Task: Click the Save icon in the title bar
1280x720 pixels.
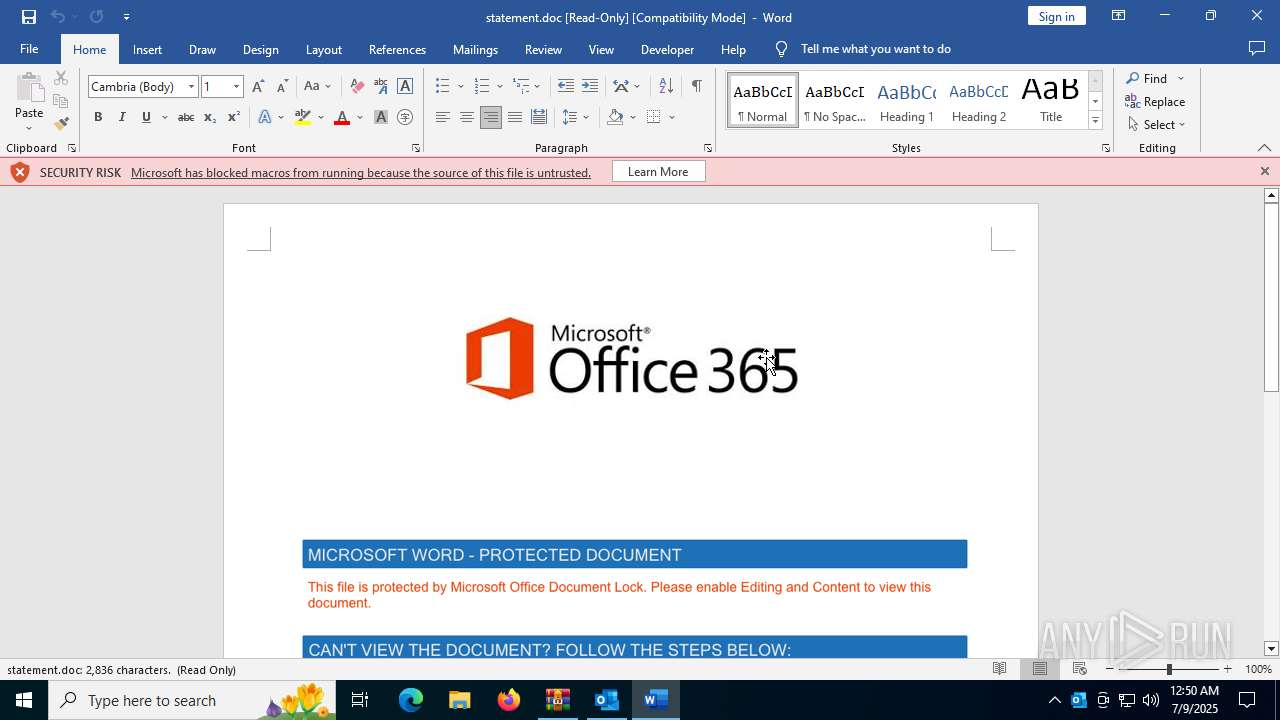Action: 29,17
